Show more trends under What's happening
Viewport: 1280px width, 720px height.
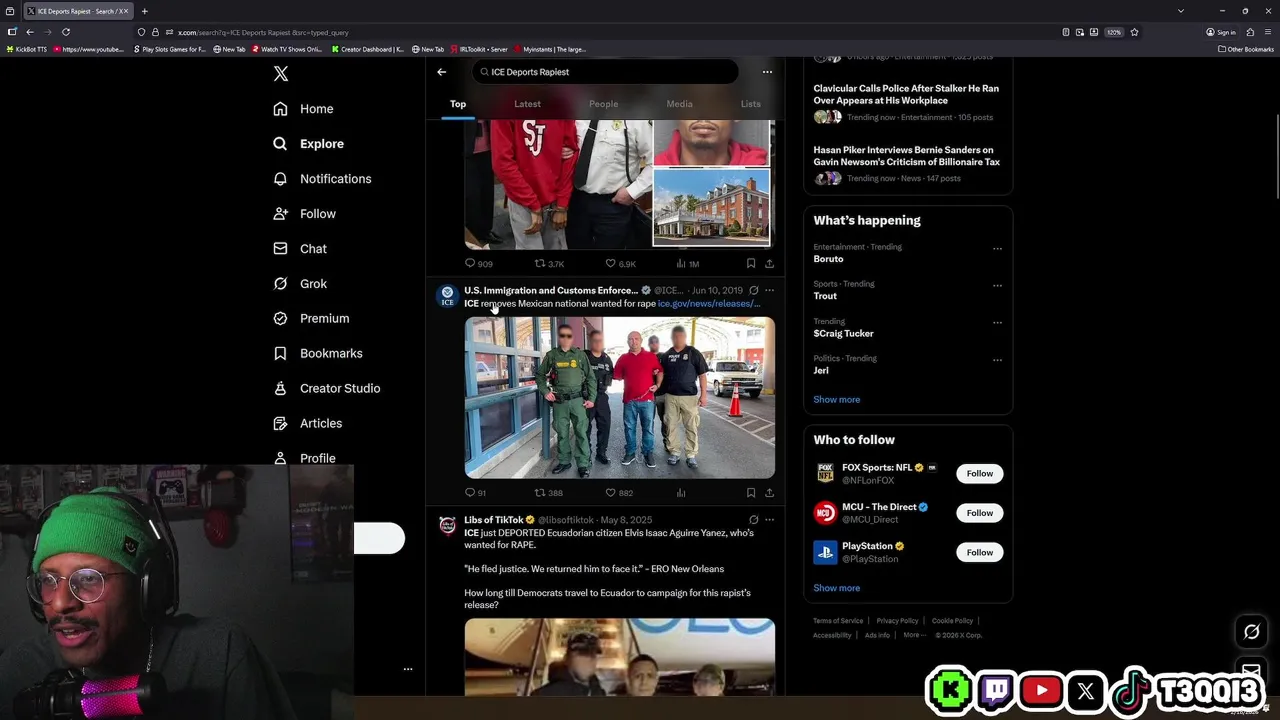836,400
